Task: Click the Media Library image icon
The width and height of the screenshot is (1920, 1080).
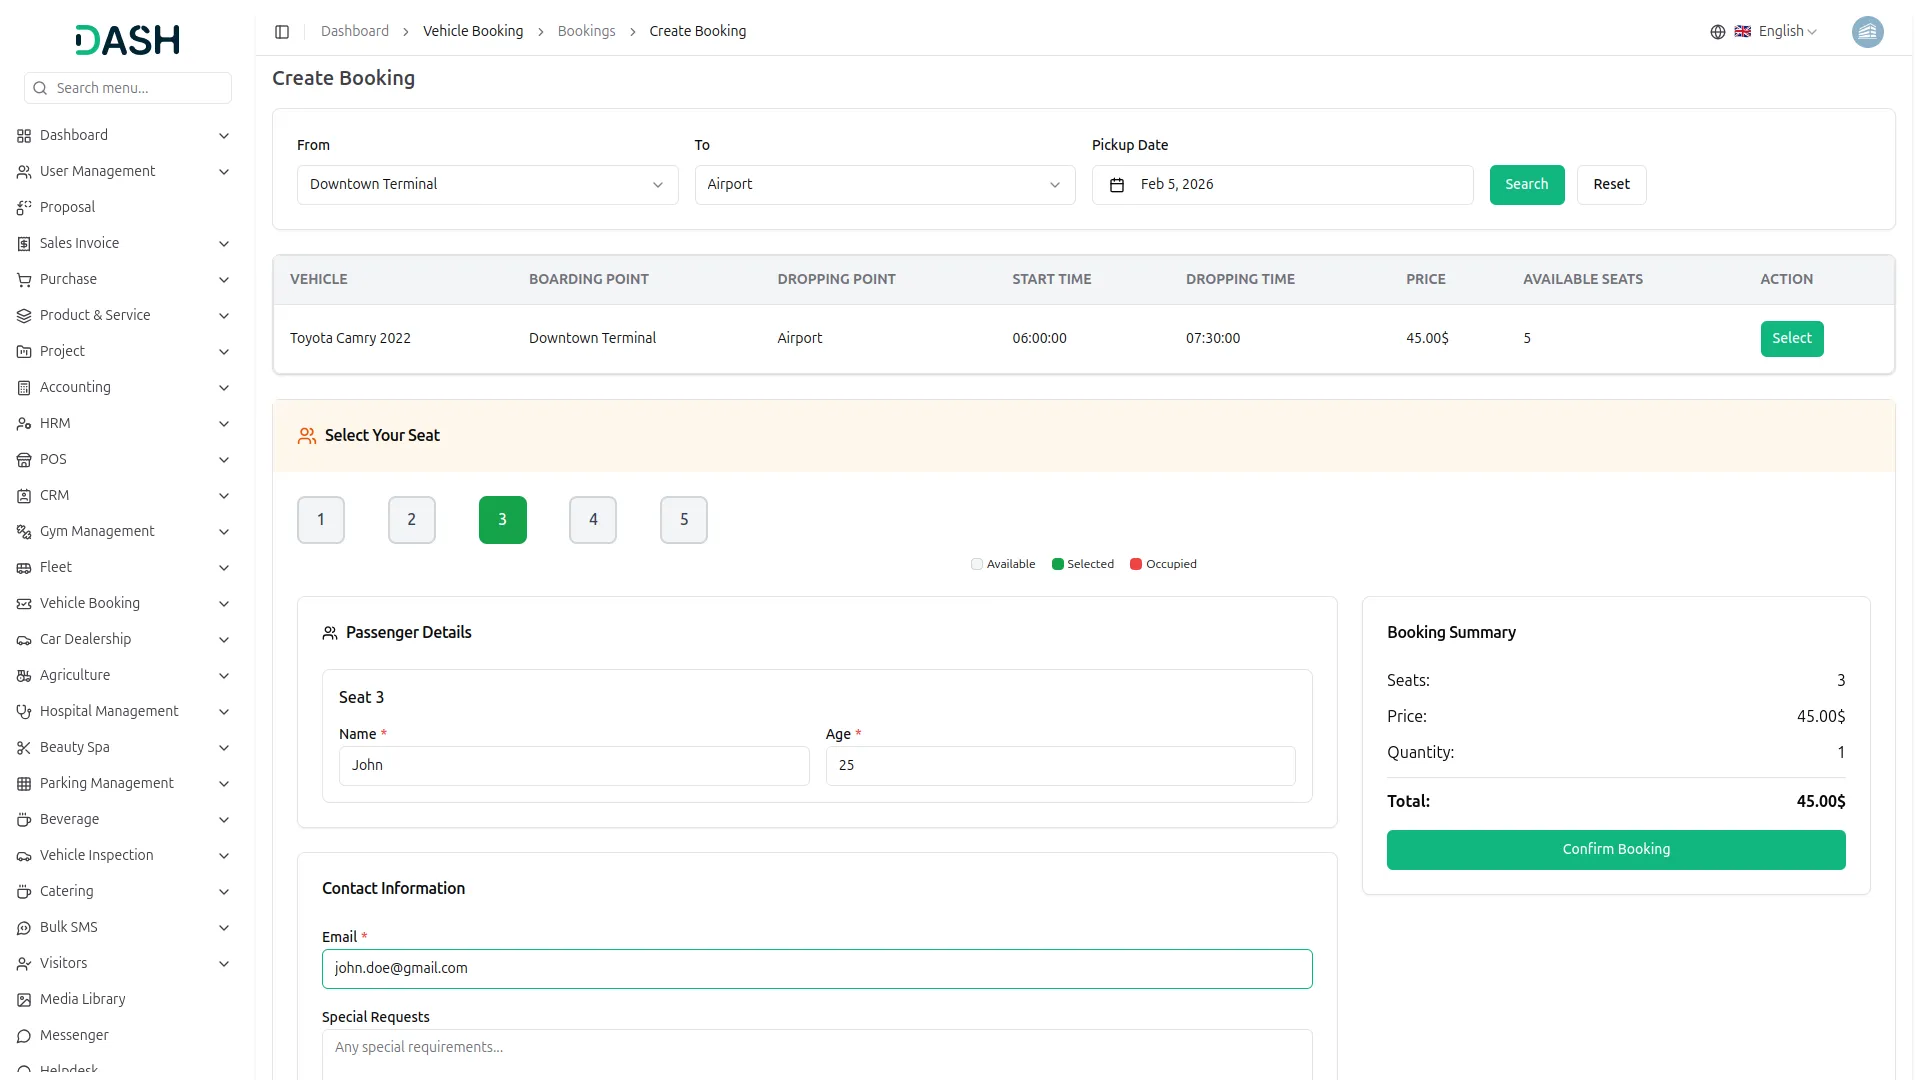Action: 24,1000
